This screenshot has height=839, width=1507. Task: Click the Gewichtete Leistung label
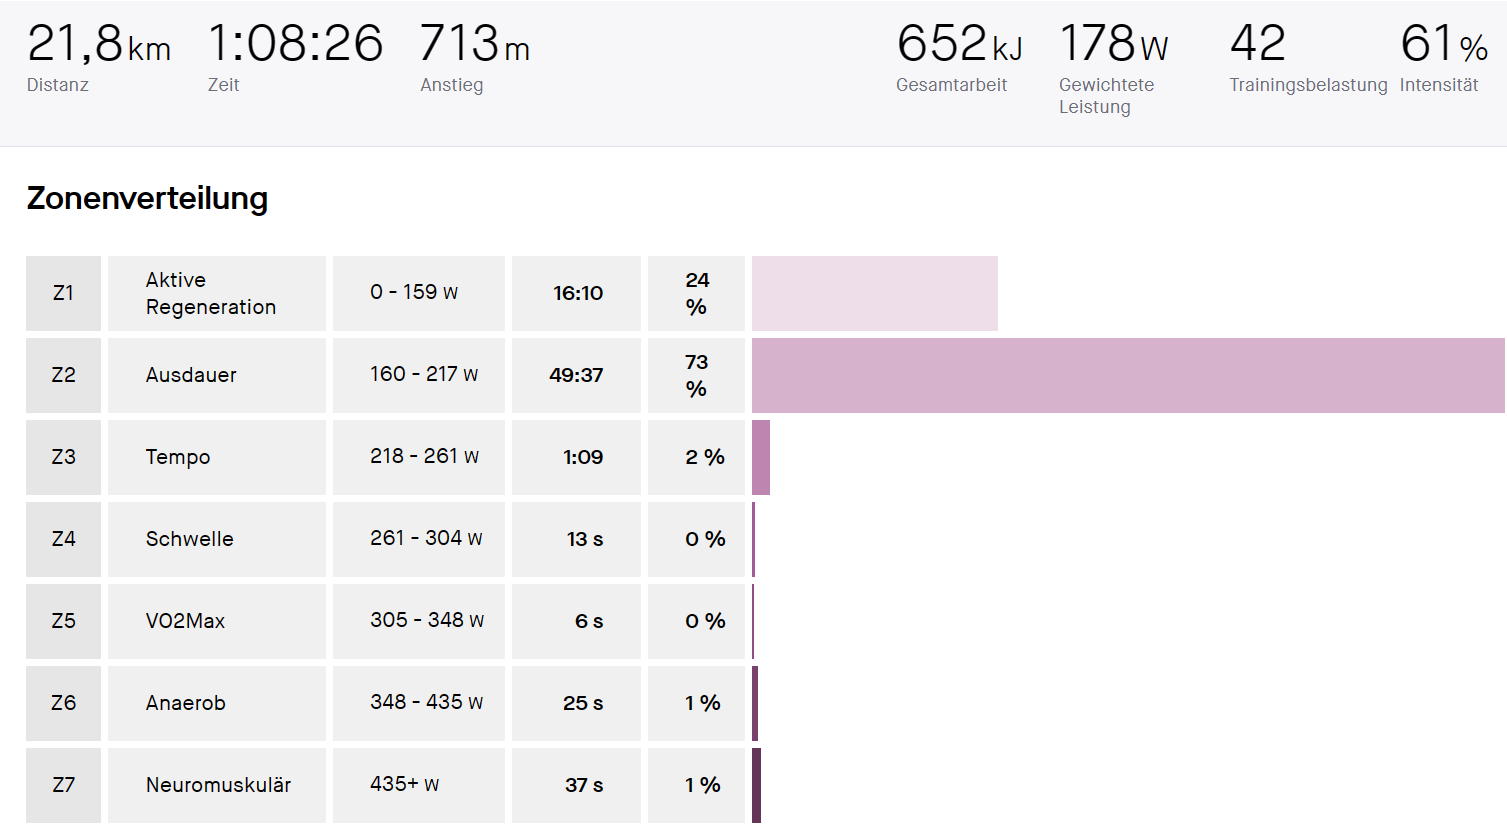1106,96
